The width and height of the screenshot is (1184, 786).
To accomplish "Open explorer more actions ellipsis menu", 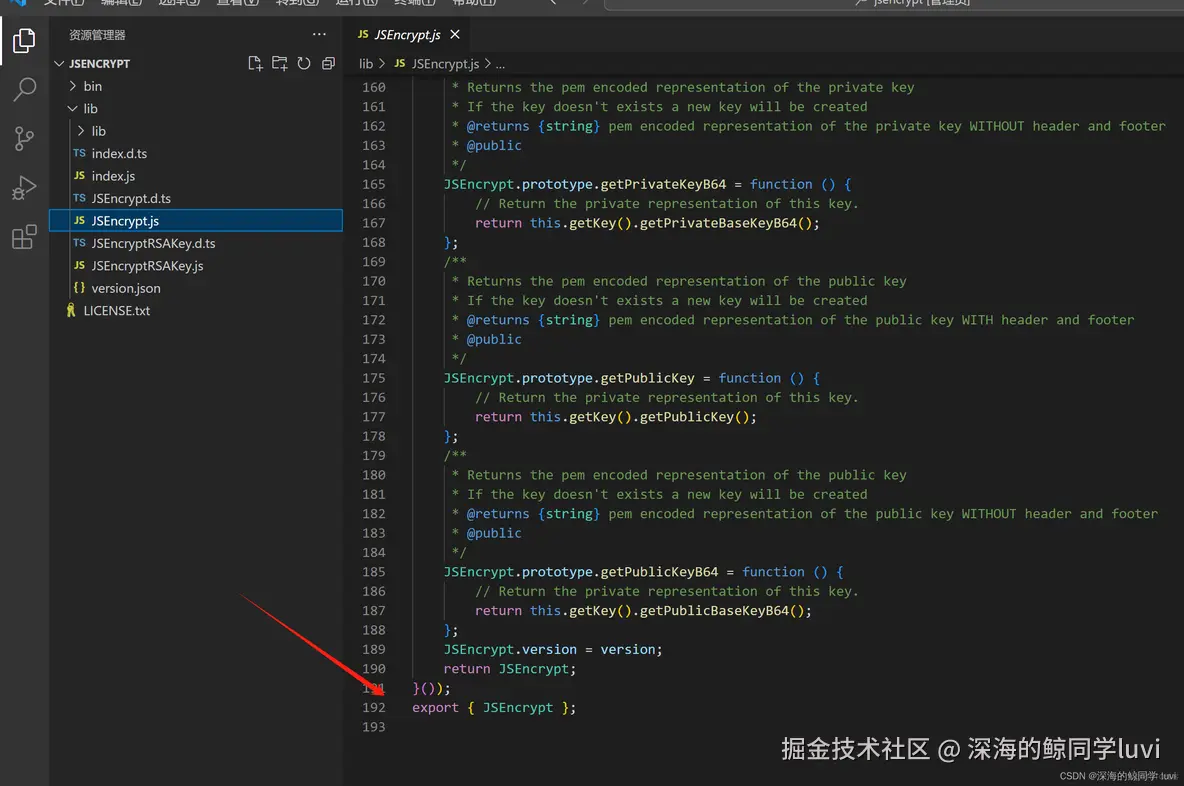I will click(x=319, y=34).
